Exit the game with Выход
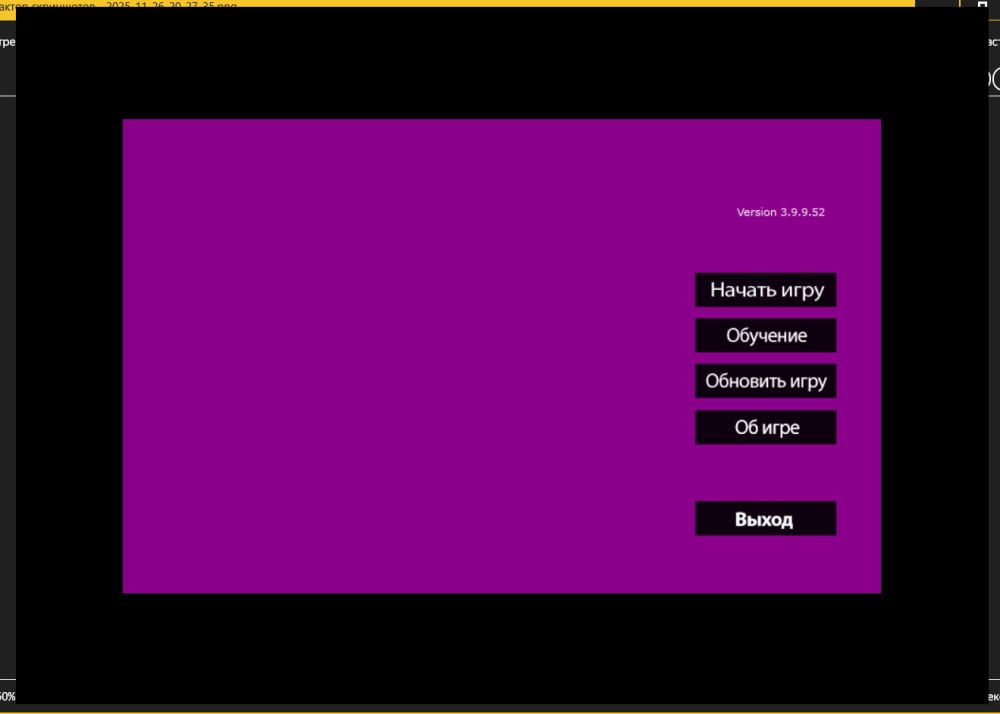1000x714 pixels. [766, 519]
